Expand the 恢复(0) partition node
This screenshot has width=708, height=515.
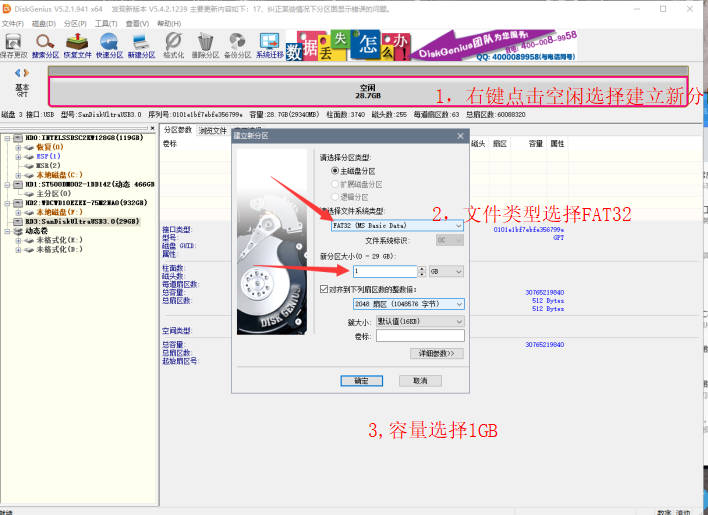(x=18, y=147)
